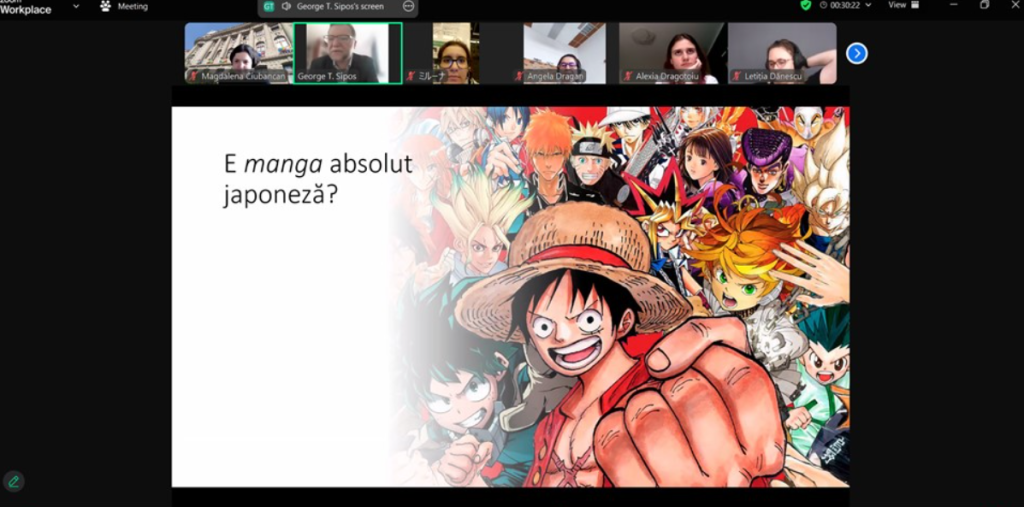The height and width of the screenshot is (507, 1024).
Task: Click the GT avatar badge in share bar
Action: pyautogui.click(x=268, y=7)
